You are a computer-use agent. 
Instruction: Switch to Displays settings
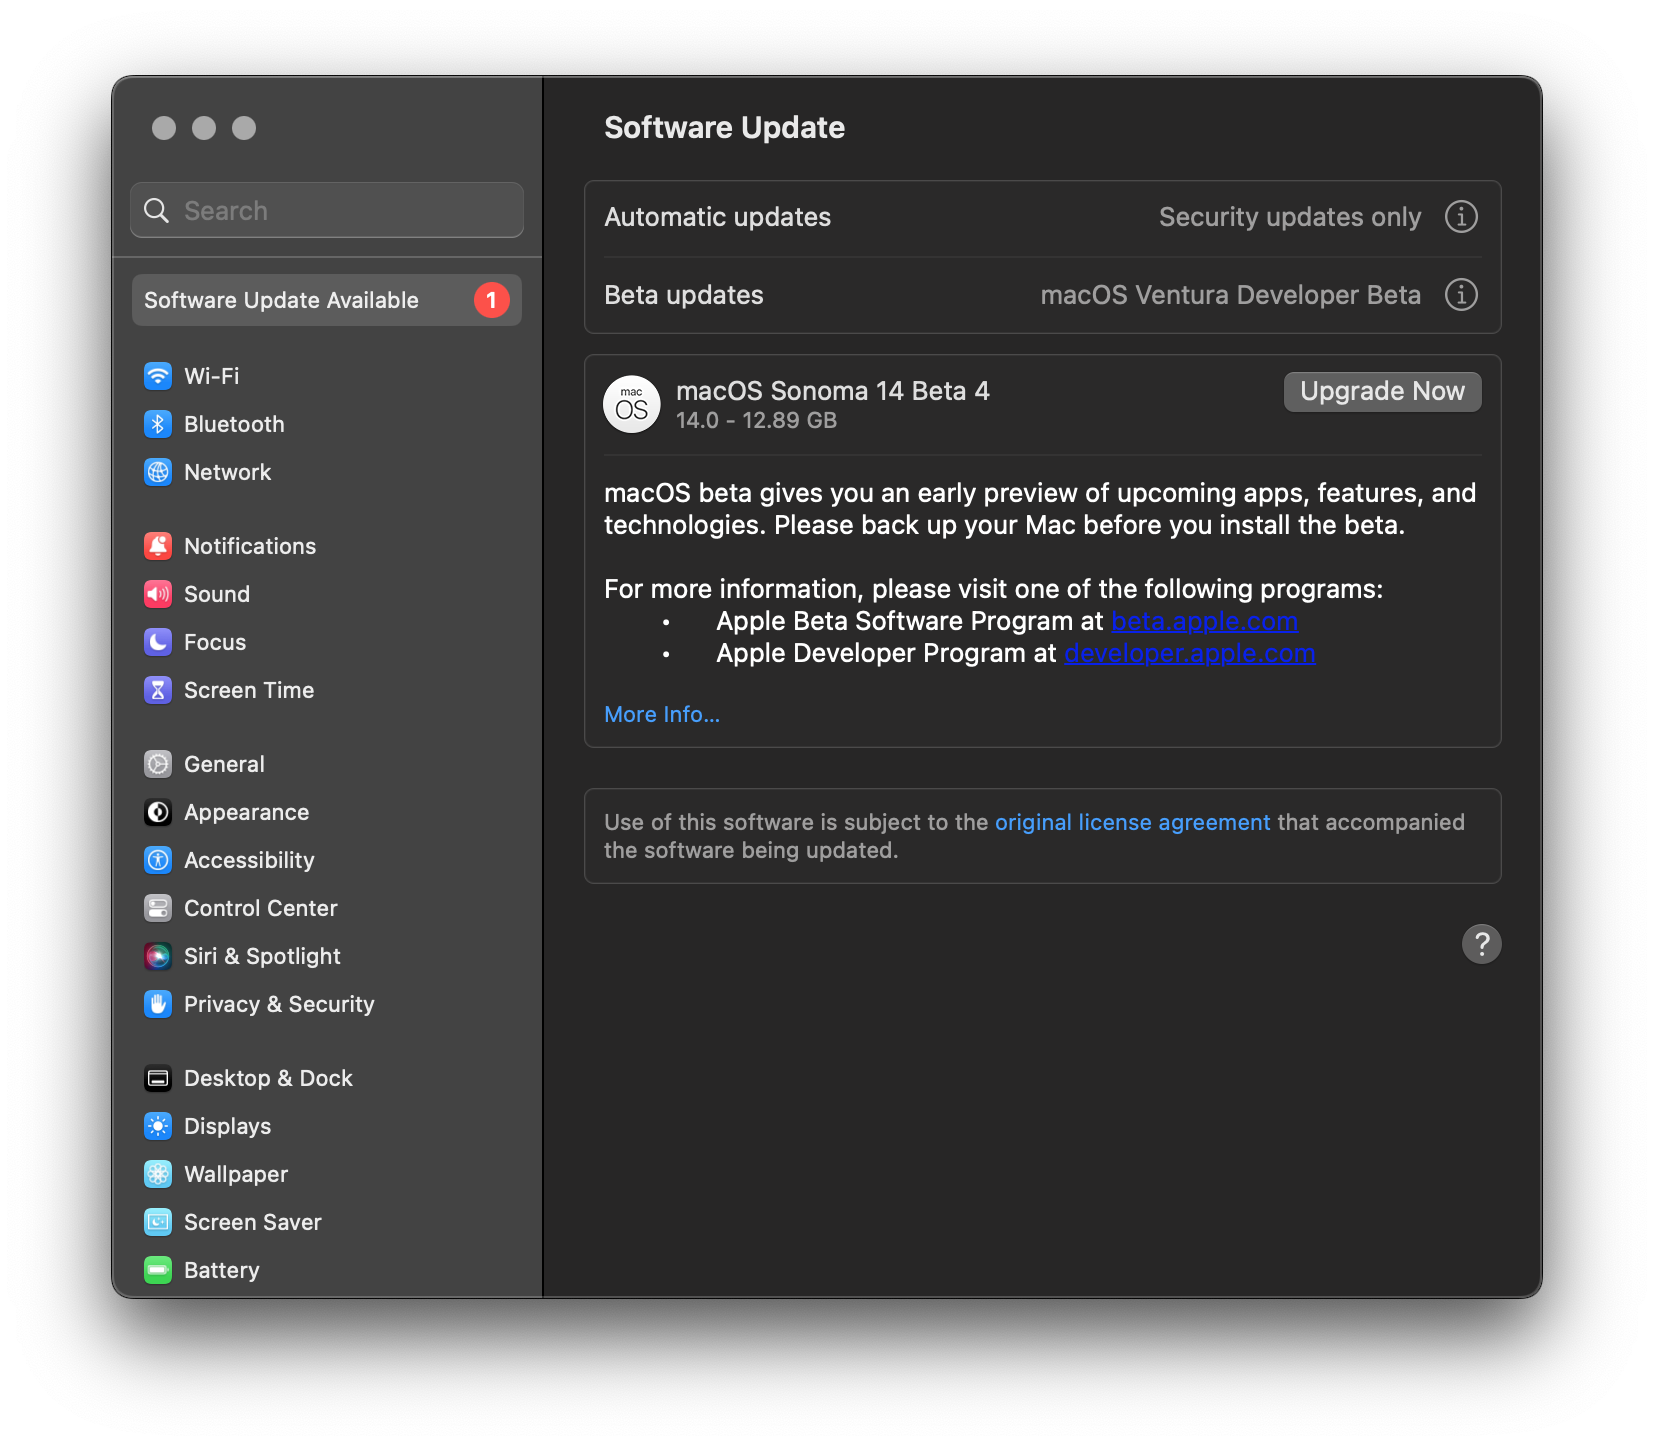(227, 1126)
